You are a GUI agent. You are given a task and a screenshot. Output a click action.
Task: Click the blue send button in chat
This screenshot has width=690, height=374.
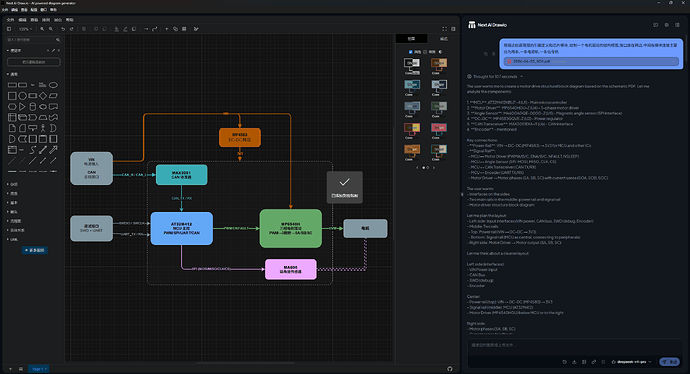669,362
